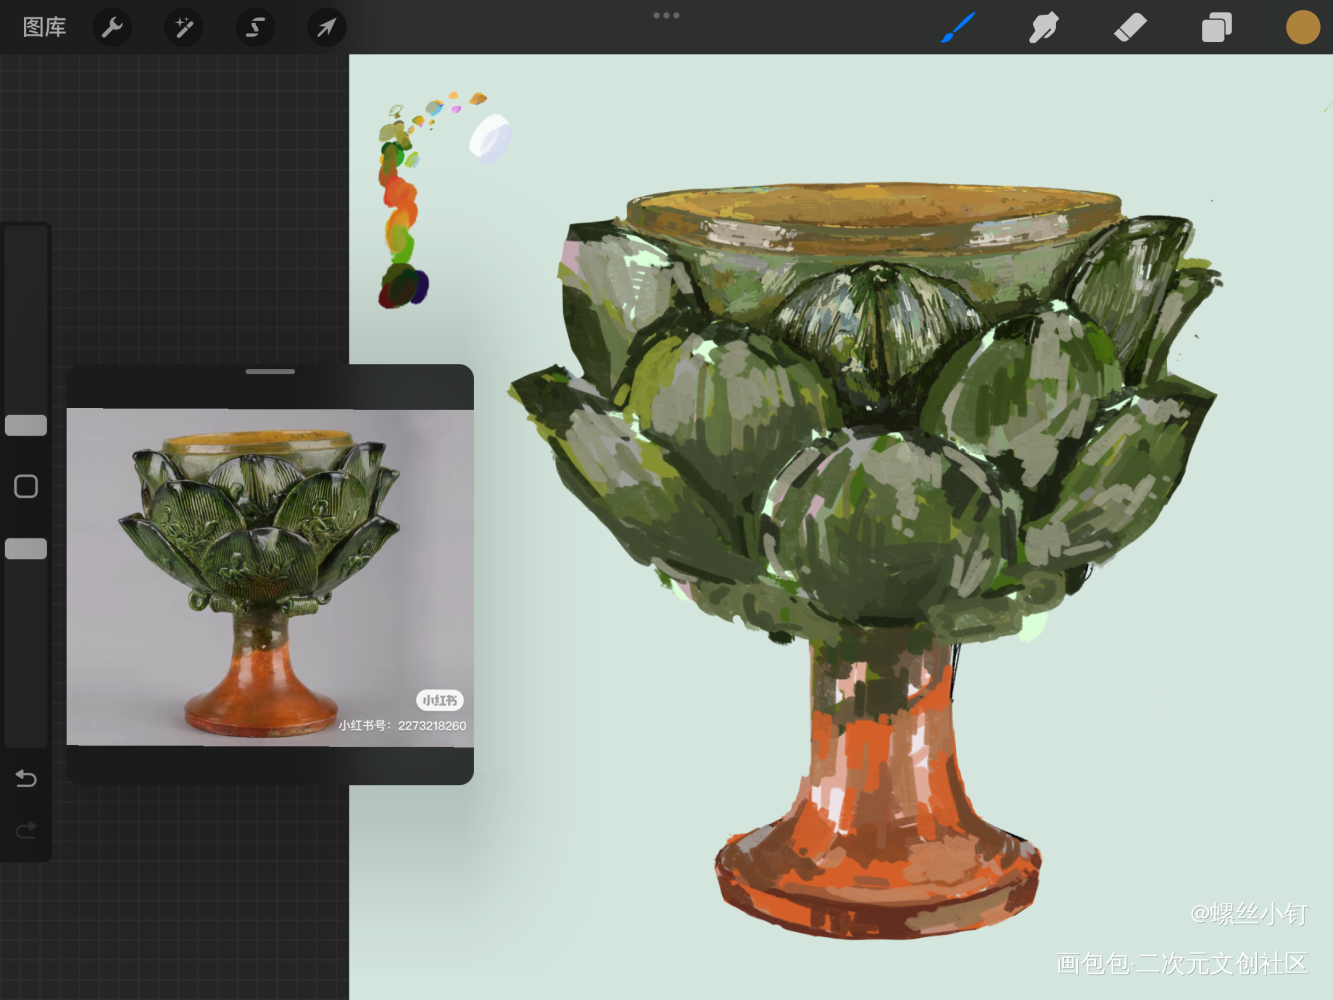Open the Actions wrench menu
The height and width of the screenshot is (1000, 1333).
pyautogui.click(x=112, y=27)
